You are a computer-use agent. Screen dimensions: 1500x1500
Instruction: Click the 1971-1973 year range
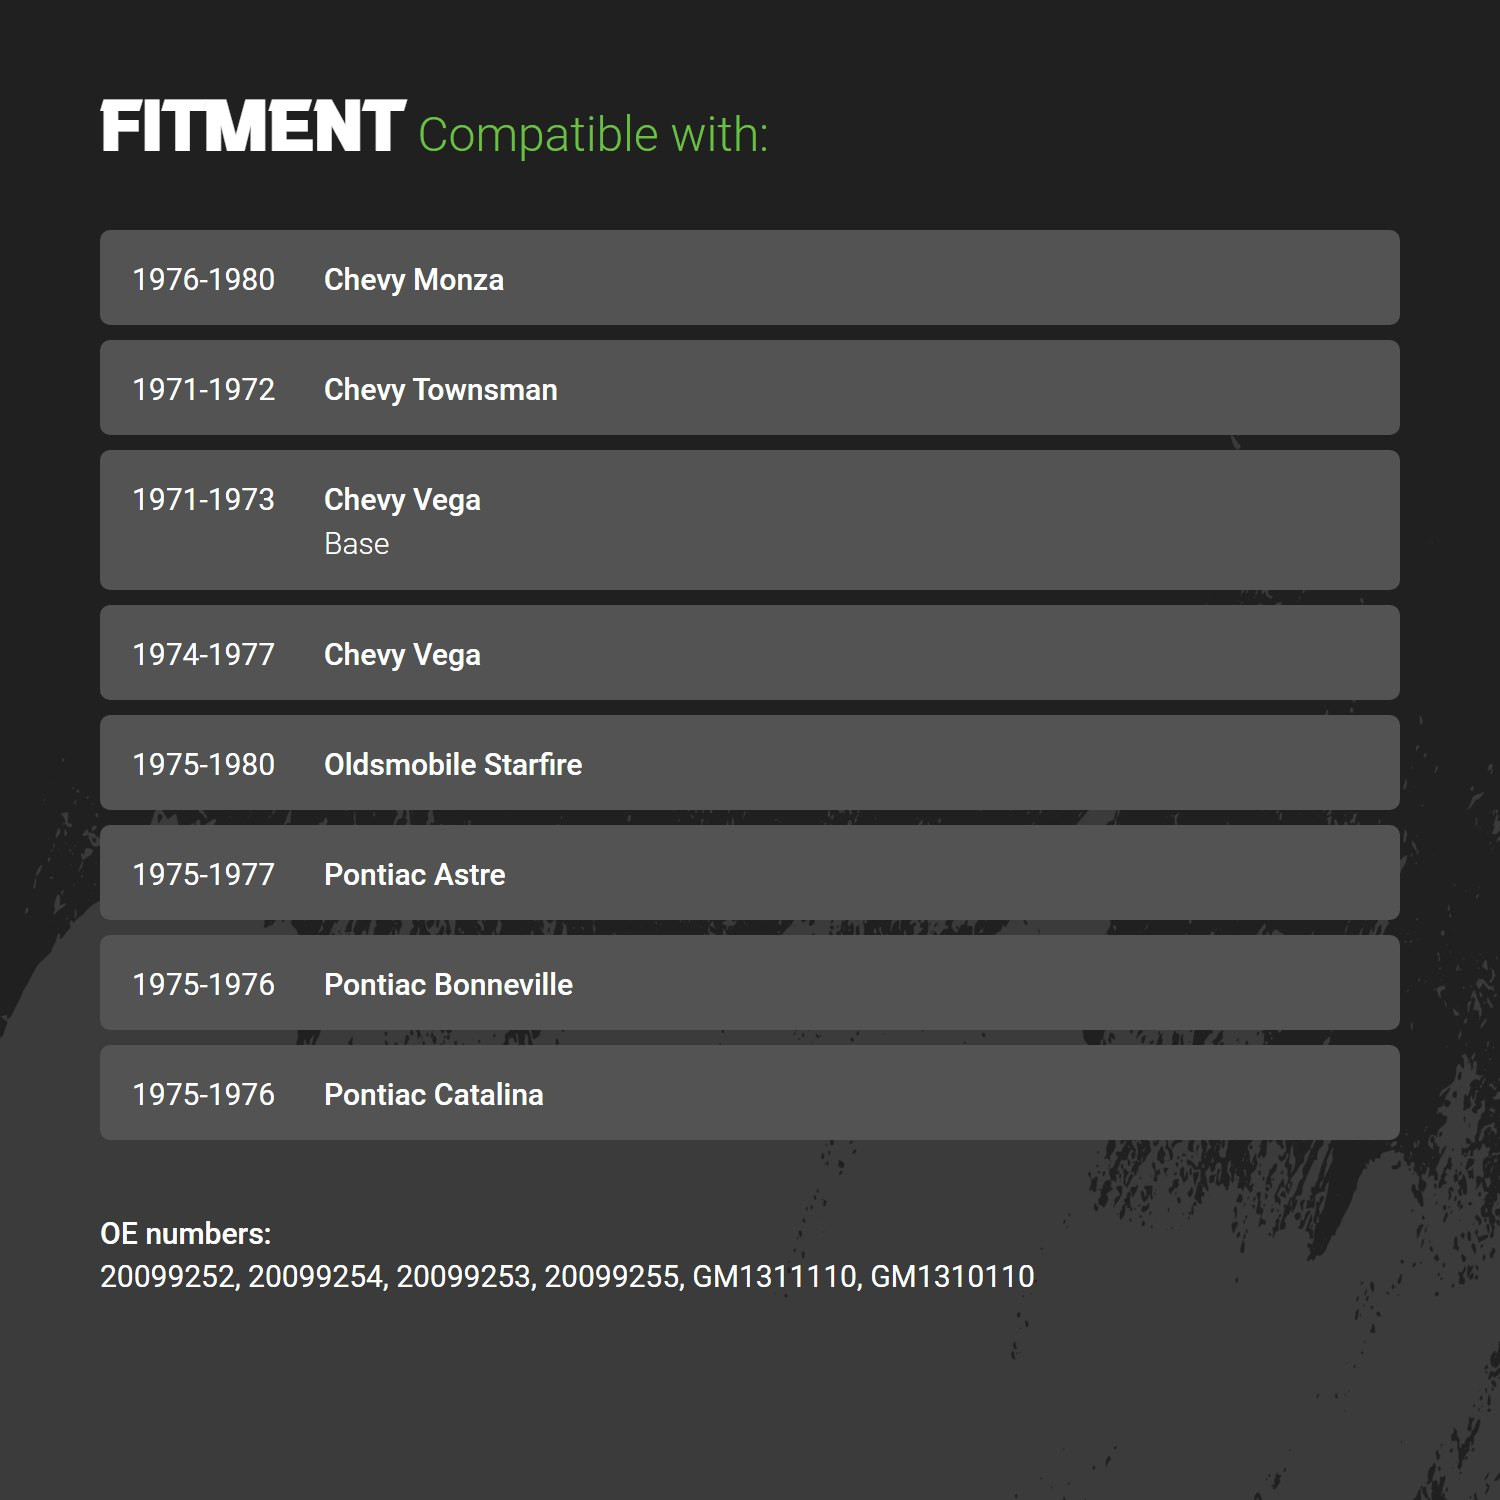tap(204, 500)
